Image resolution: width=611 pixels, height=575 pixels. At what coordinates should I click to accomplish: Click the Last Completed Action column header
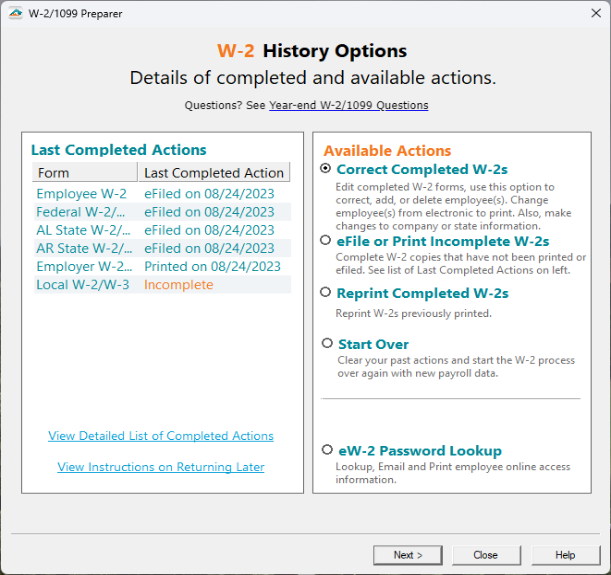[x=214, y=173]
